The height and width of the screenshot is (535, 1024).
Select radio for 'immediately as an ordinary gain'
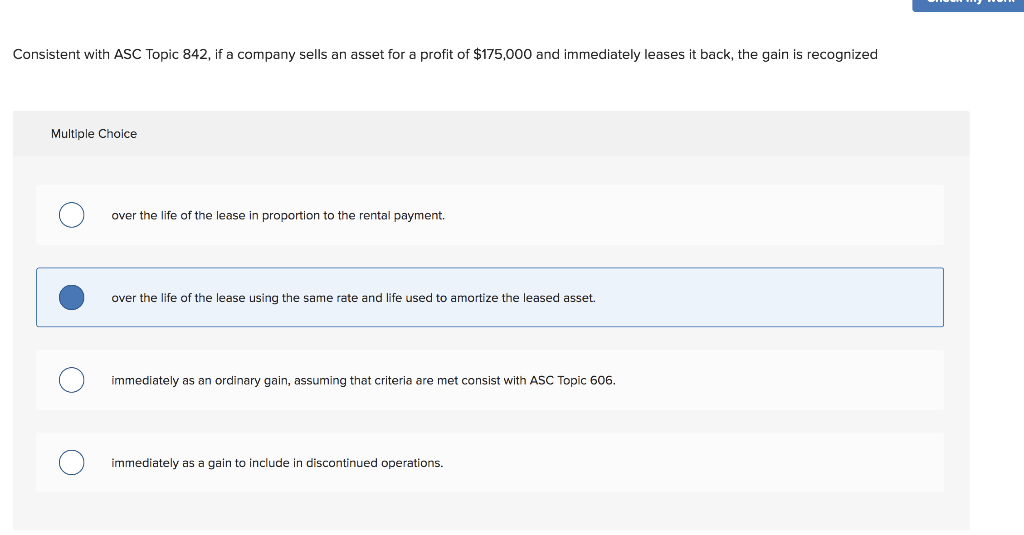71,380
